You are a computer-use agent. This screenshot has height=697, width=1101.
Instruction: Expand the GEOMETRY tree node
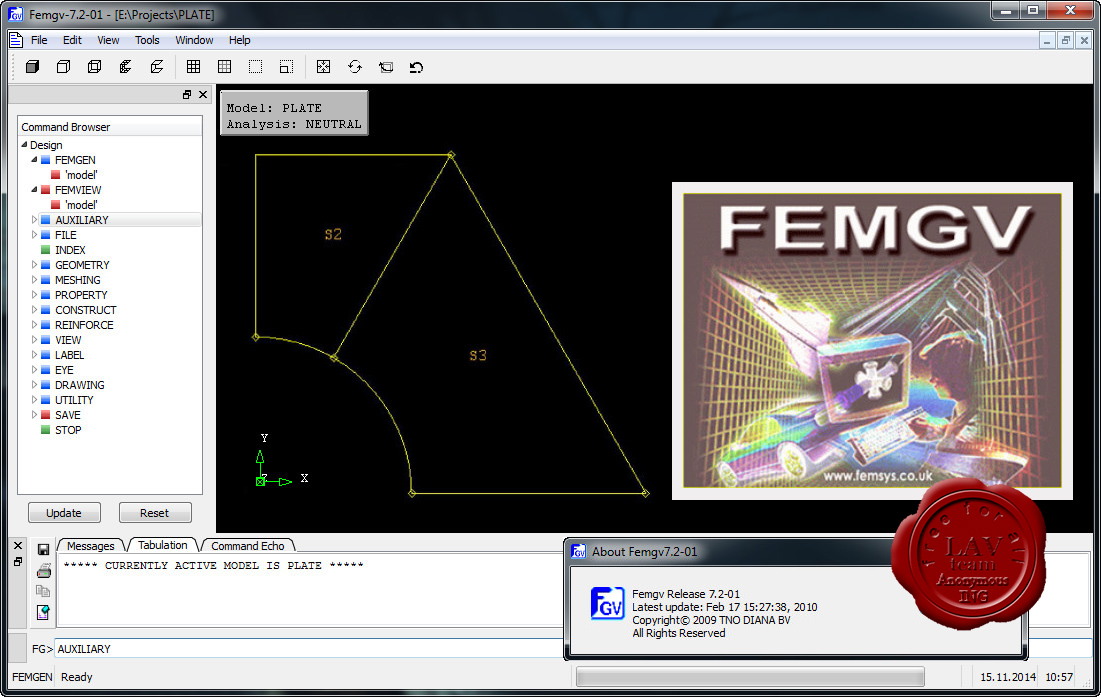point(34,265)
